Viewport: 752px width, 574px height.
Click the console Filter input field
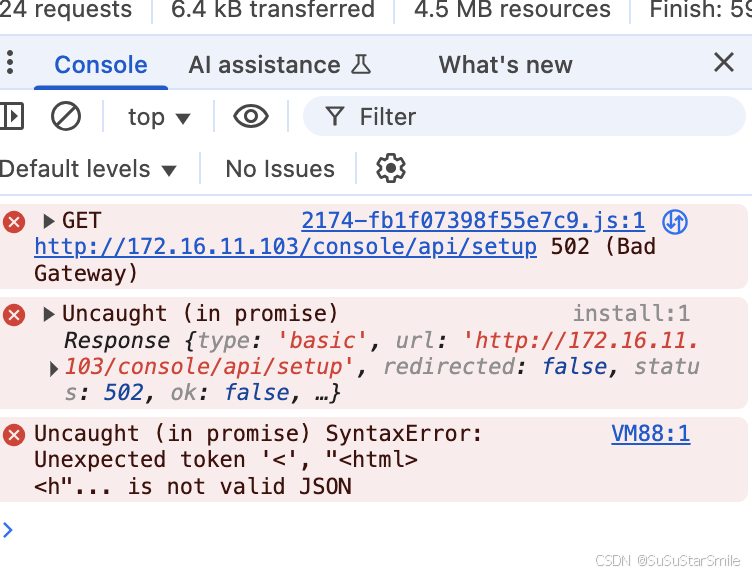(524, 117)
